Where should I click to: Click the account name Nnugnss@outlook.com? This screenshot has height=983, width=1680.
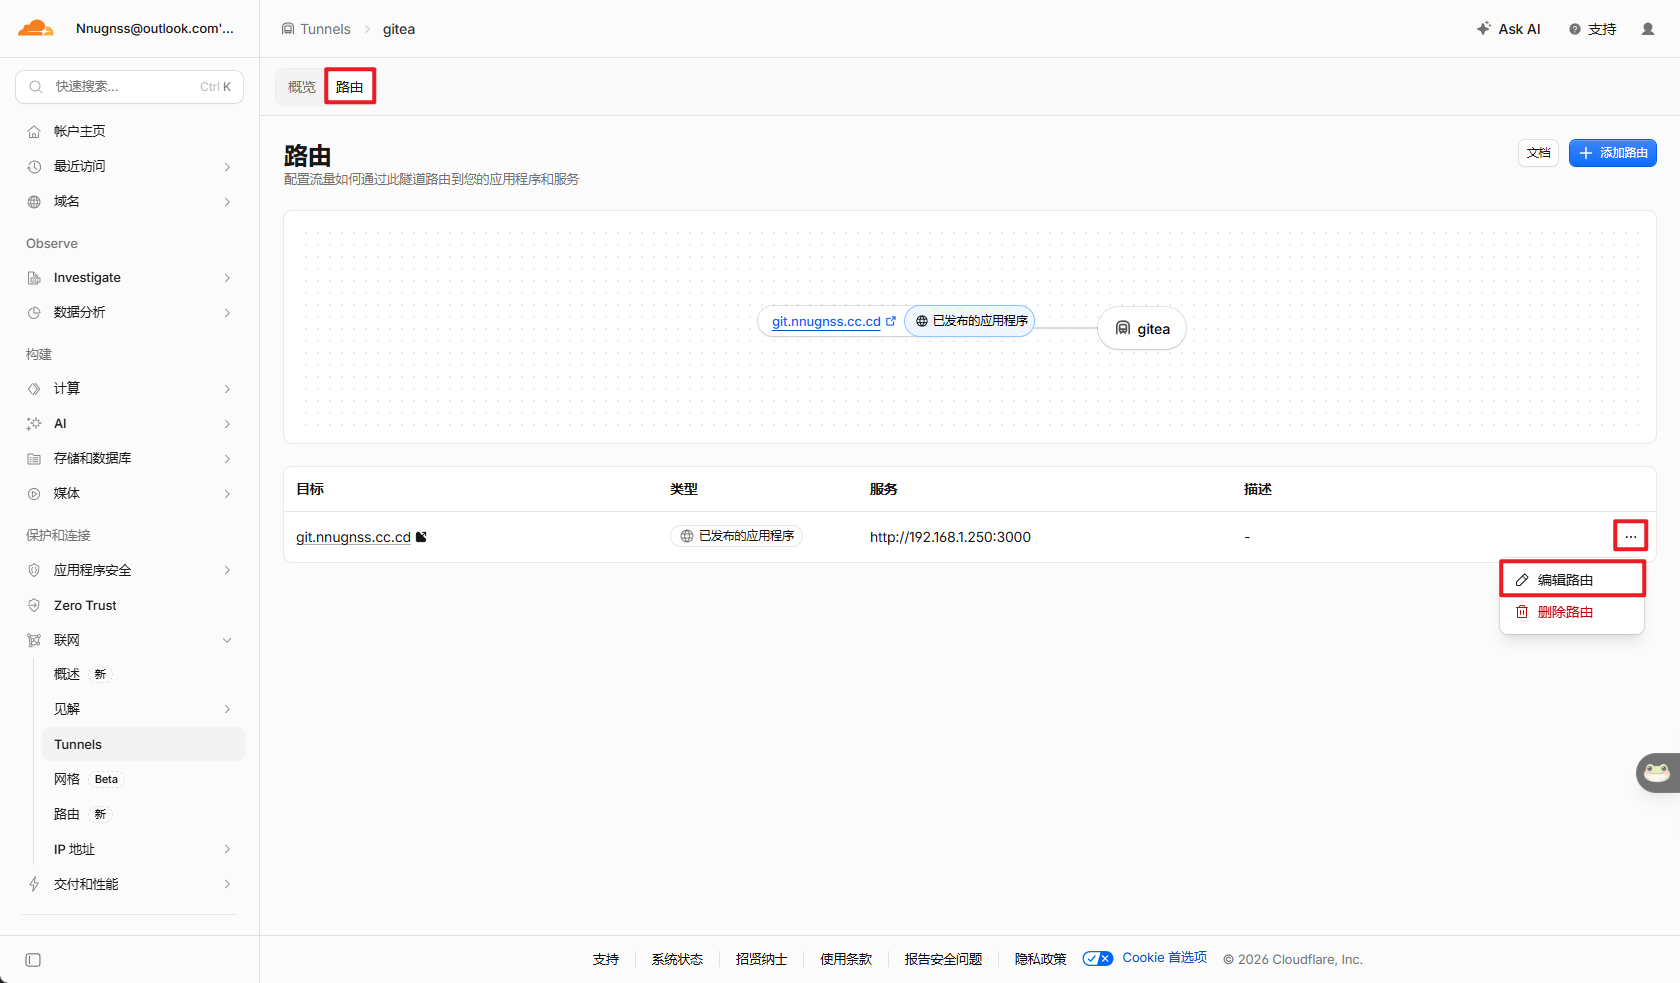pos(155,28)
